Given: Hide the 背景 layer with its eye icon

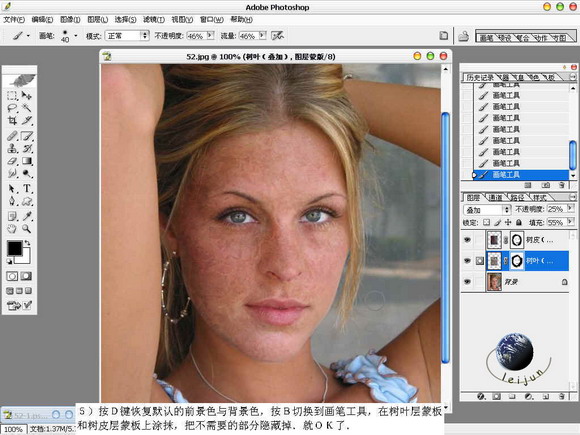Looking at the screenshot, I should tap(467, 282).
